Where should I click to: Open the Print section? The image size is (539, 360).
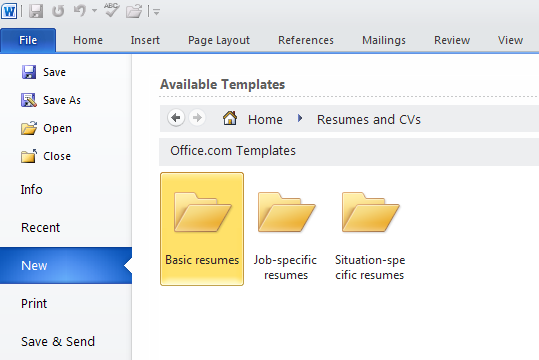click(34, 303)
